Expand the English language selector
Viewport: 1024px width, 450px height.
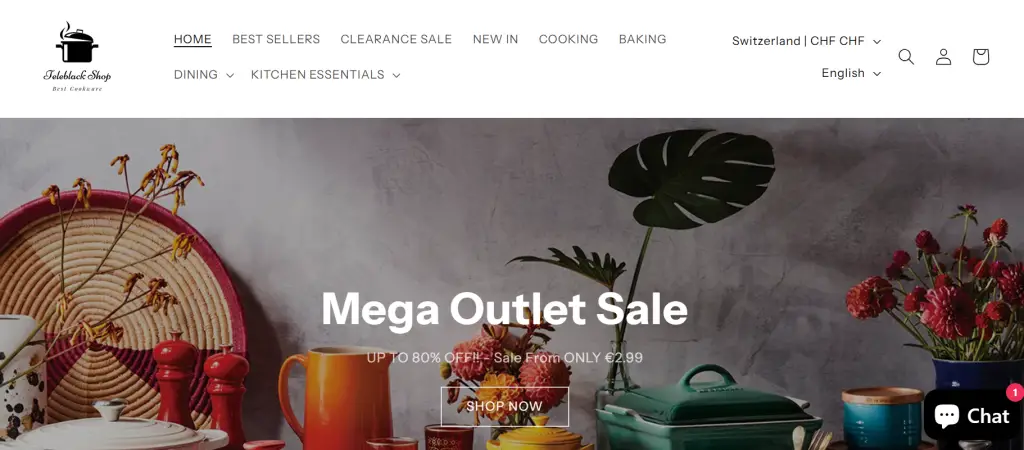(x=851, y=73)
